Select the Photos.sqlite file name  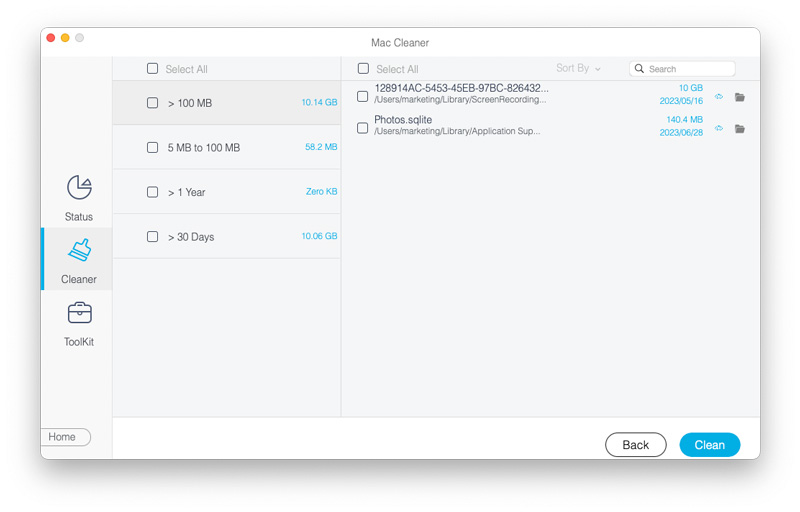coord(403,120)
